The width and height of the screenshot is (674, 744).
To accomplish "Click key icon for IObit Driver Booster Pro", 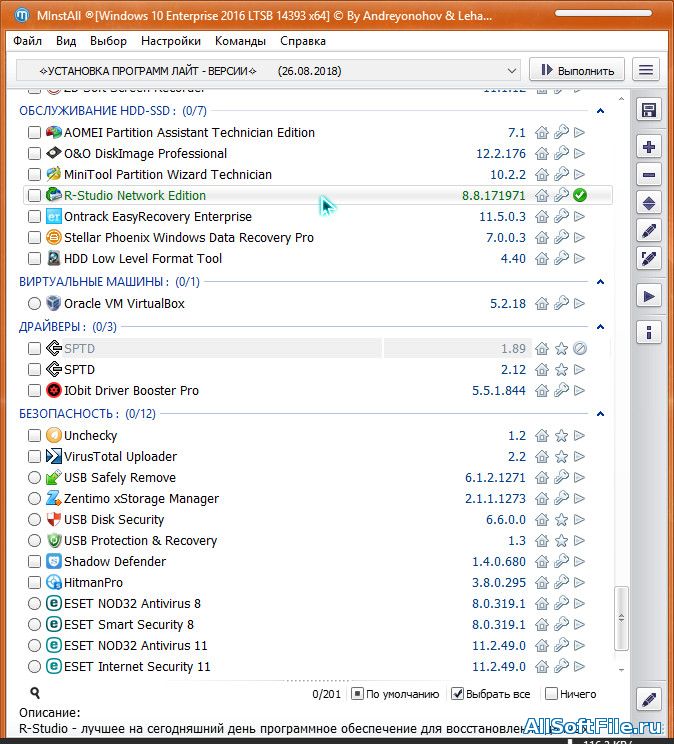I will tap(561, 390).
